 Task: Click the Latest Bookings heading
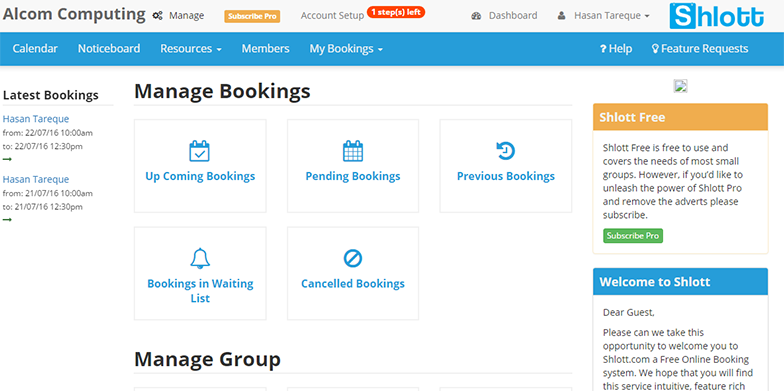[50, 96]
